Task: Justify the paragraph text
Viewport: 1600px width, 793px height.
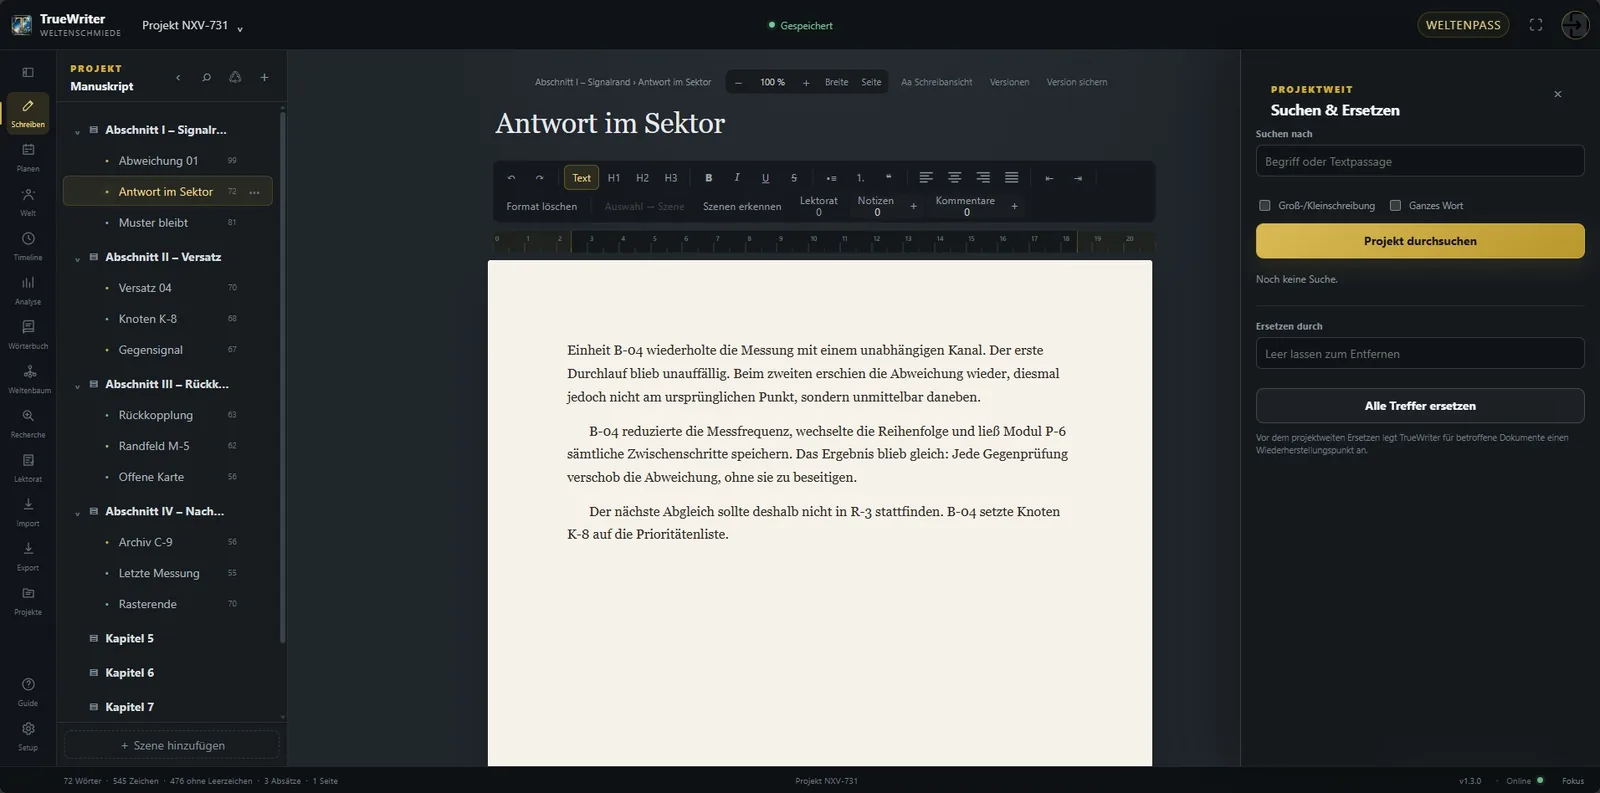Action: (x=1012, y=178)
